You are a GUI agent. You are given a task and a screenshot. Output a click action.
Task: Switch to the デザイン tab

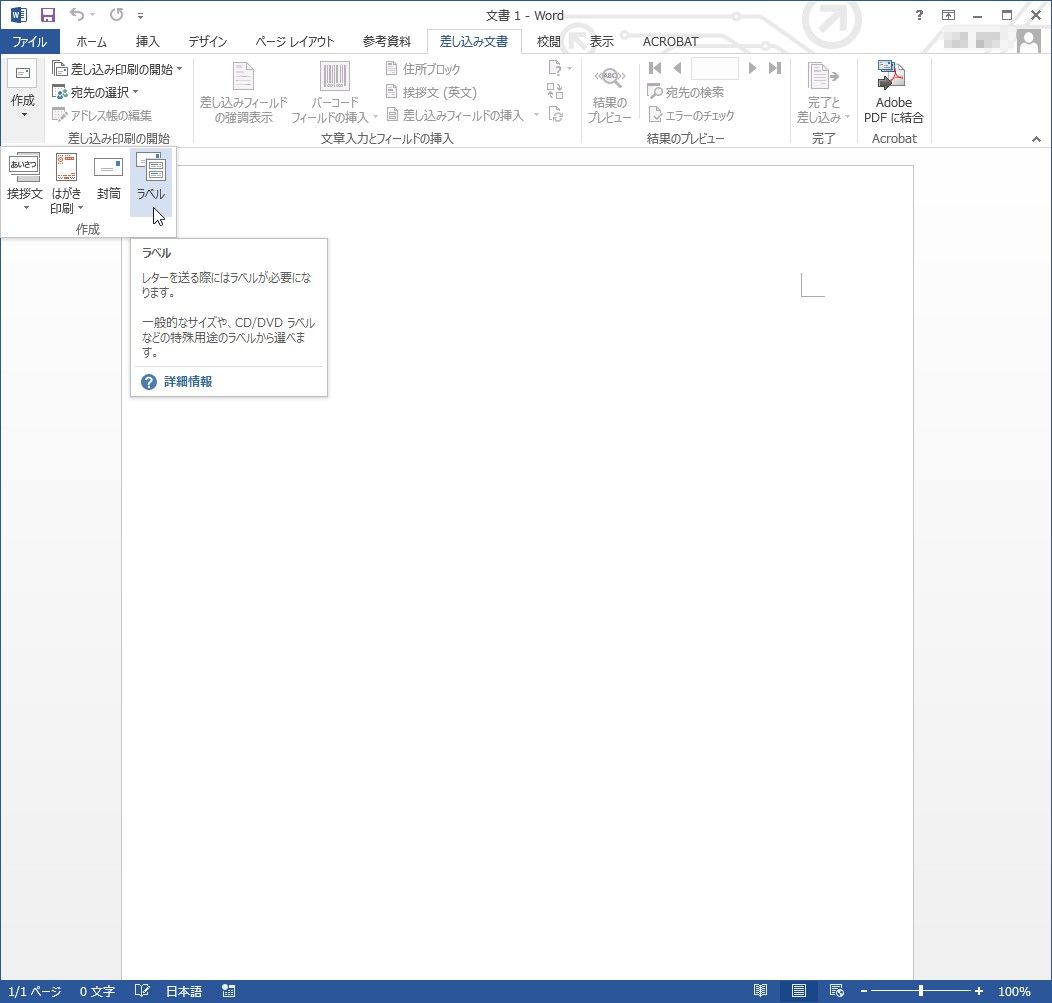tap(207, 42)
